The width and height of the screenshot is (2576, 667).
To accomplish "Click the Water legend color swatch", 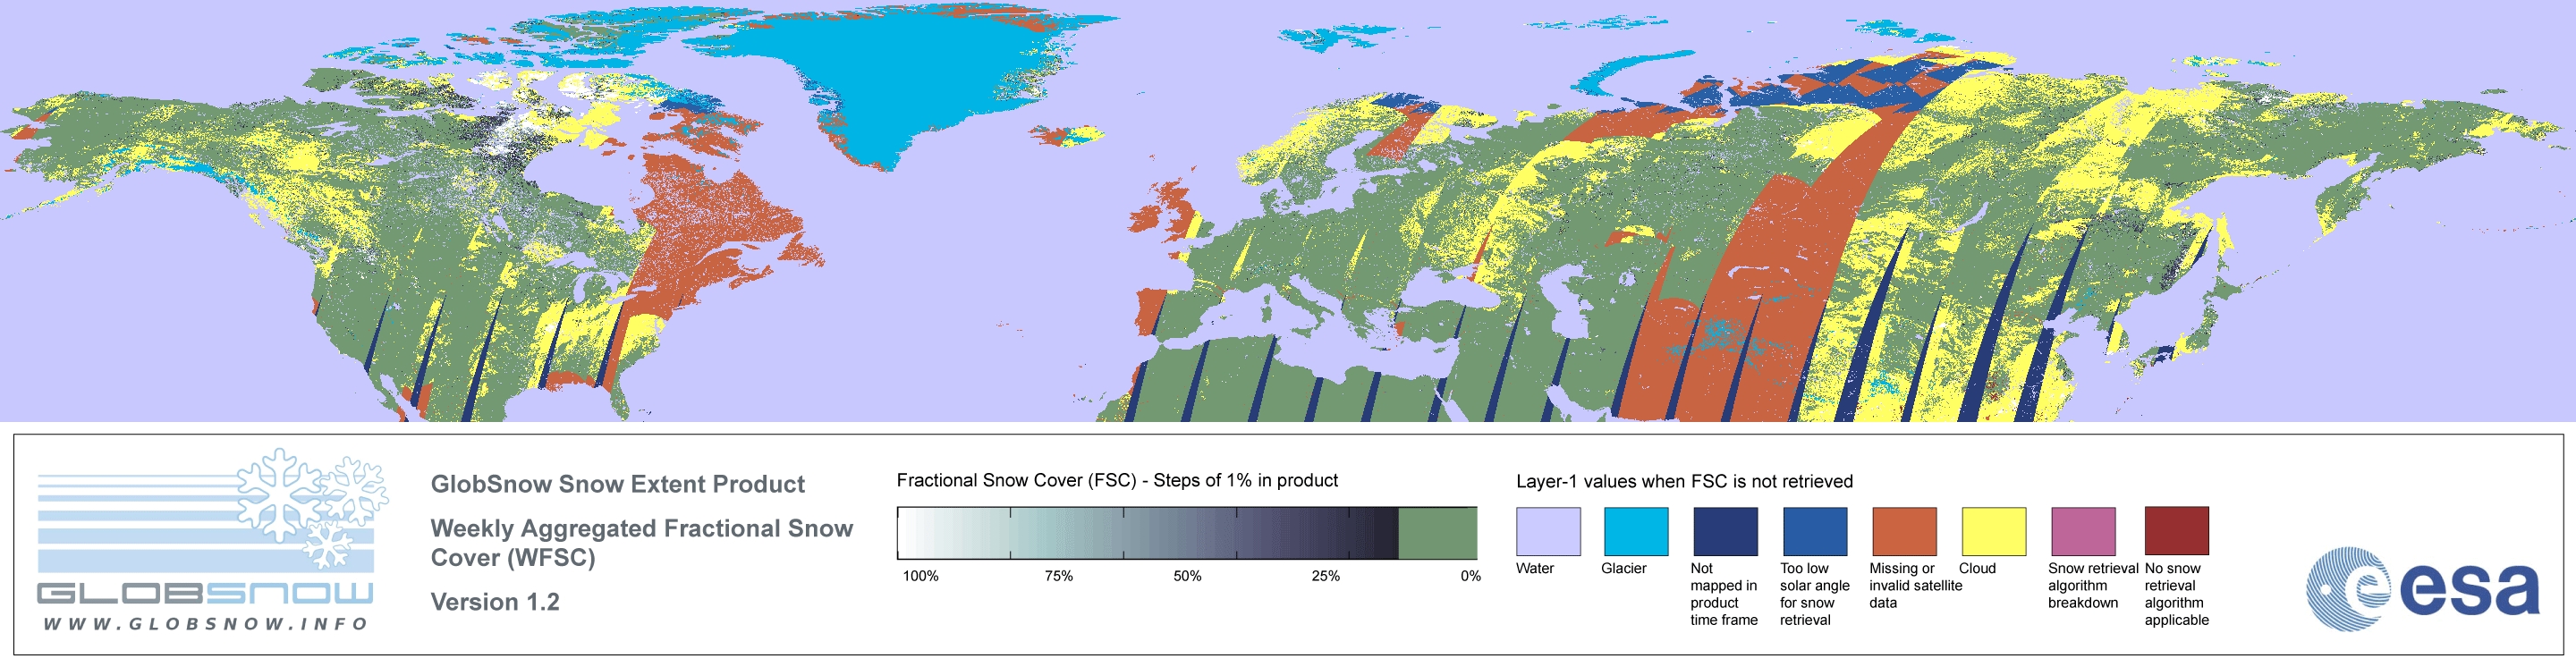I will 1548,531.
